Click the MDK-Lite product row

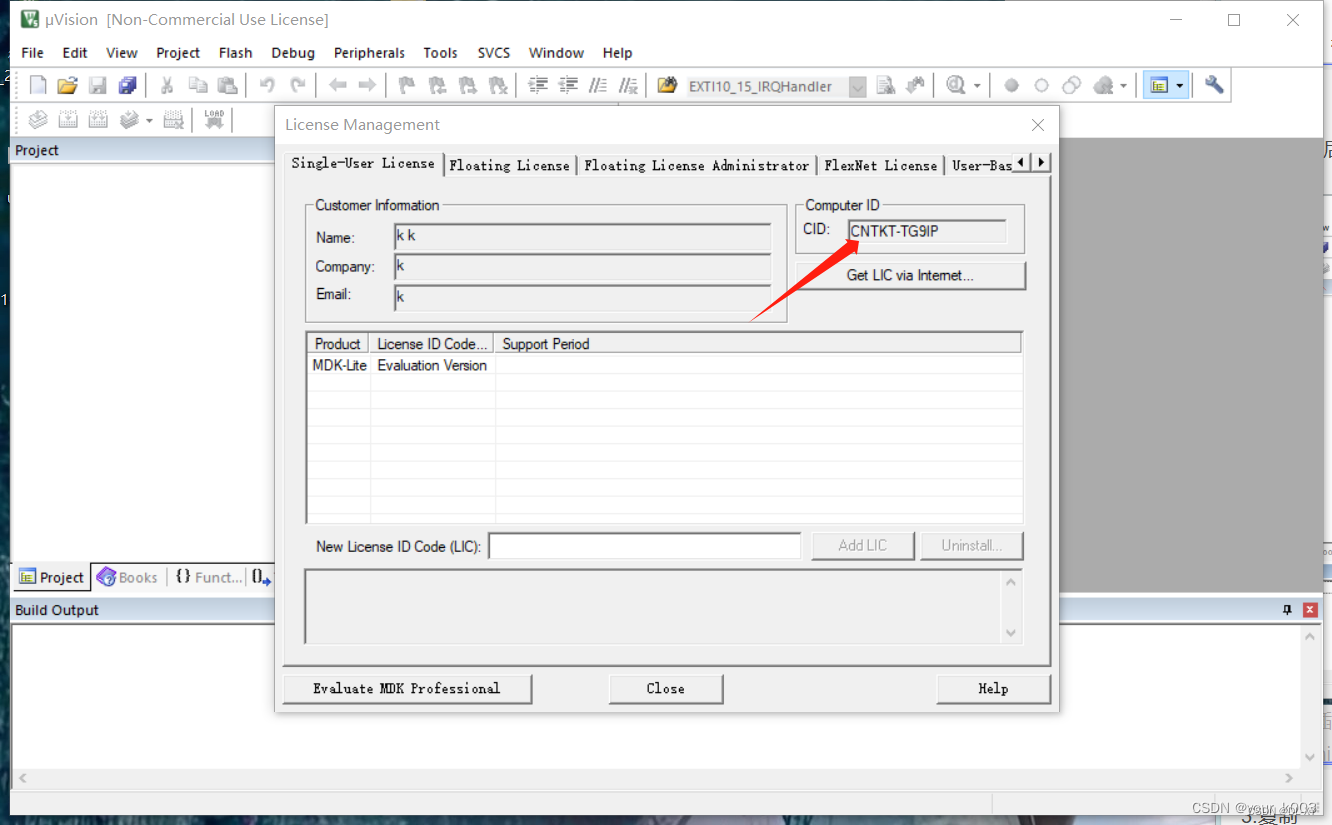[665, 366]
